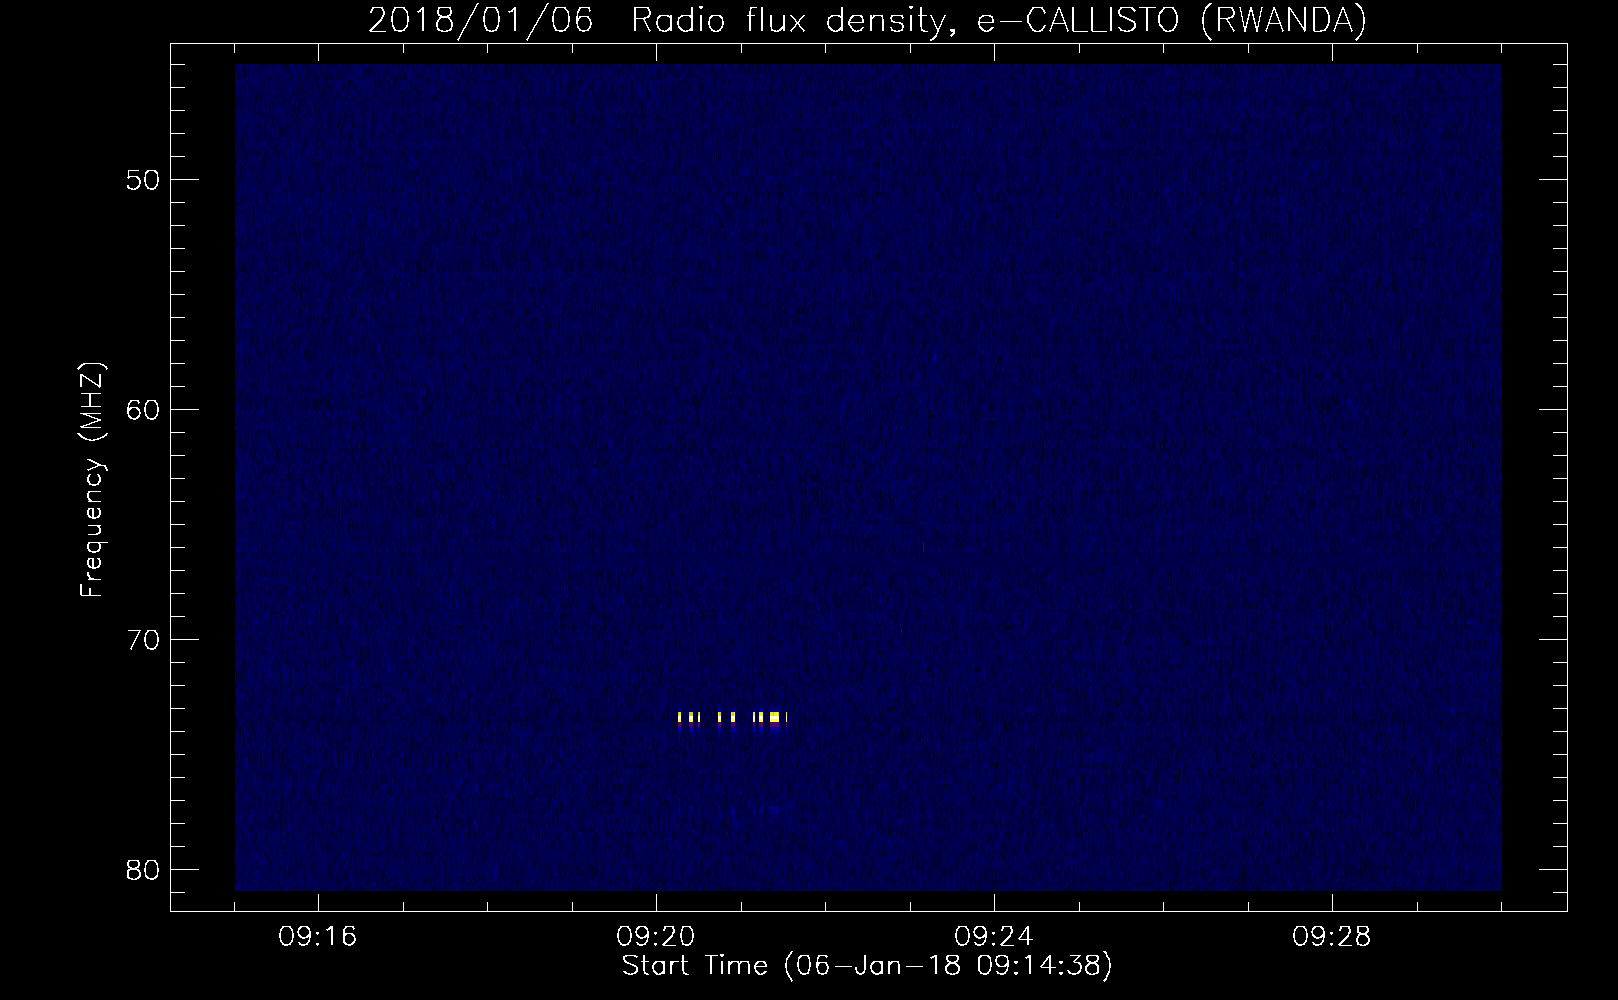Click the 70 frequency tick label

pyautogui.click(x=144, y=640)
